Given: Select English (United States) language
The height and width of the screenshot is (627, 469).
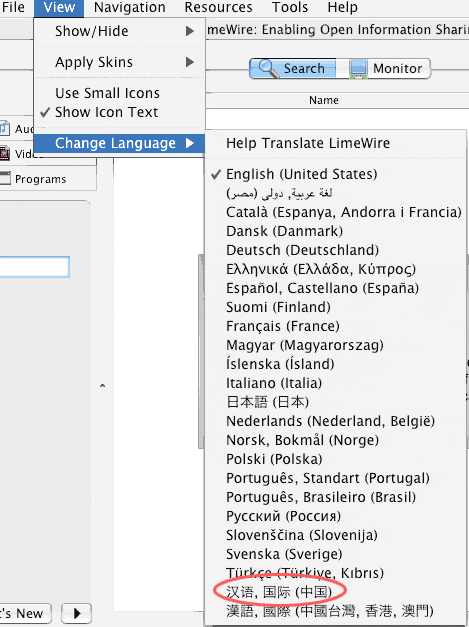Looking at the screenshot, I should coord(335,174).
